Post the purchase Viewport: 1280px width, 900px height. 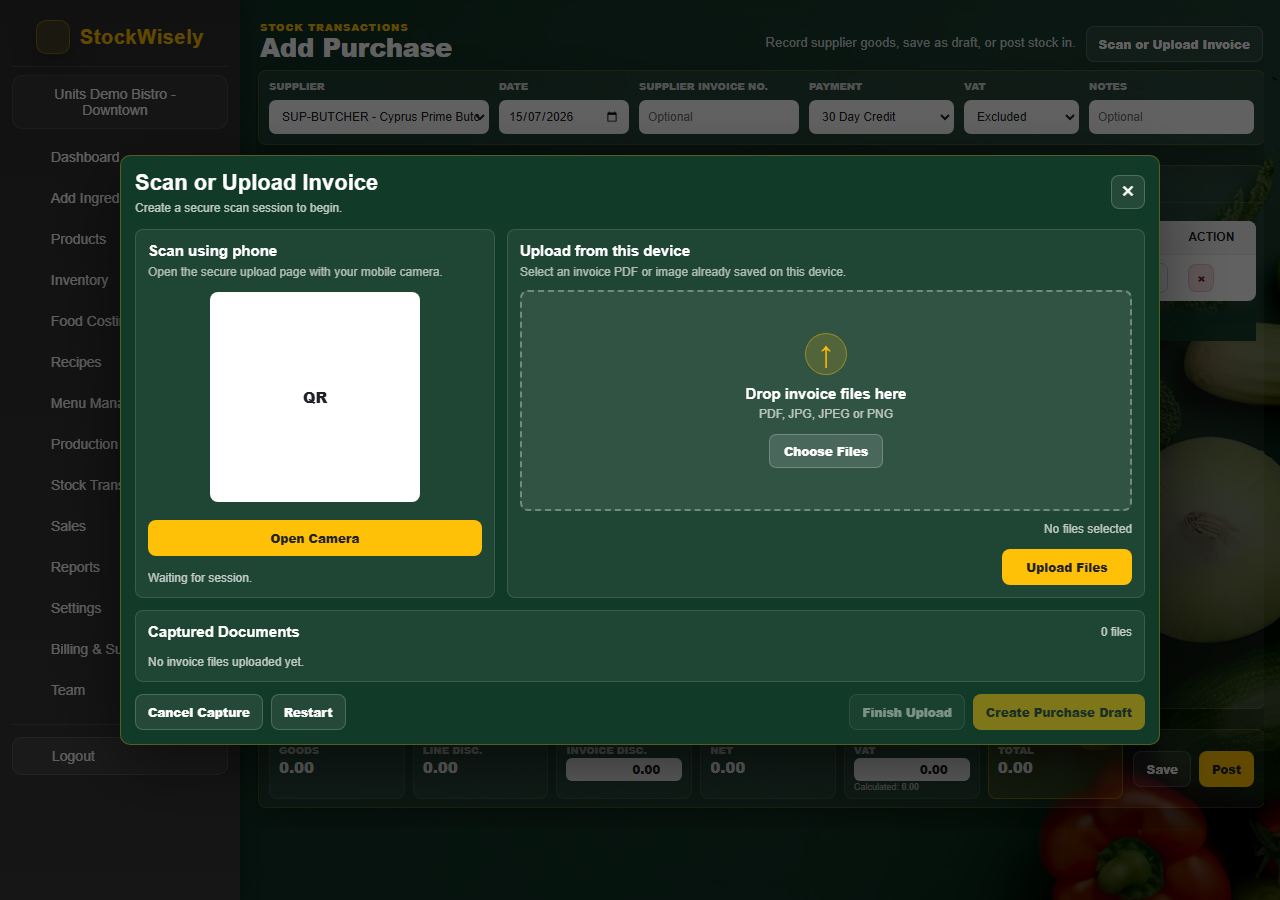[x=1226, y=769]
